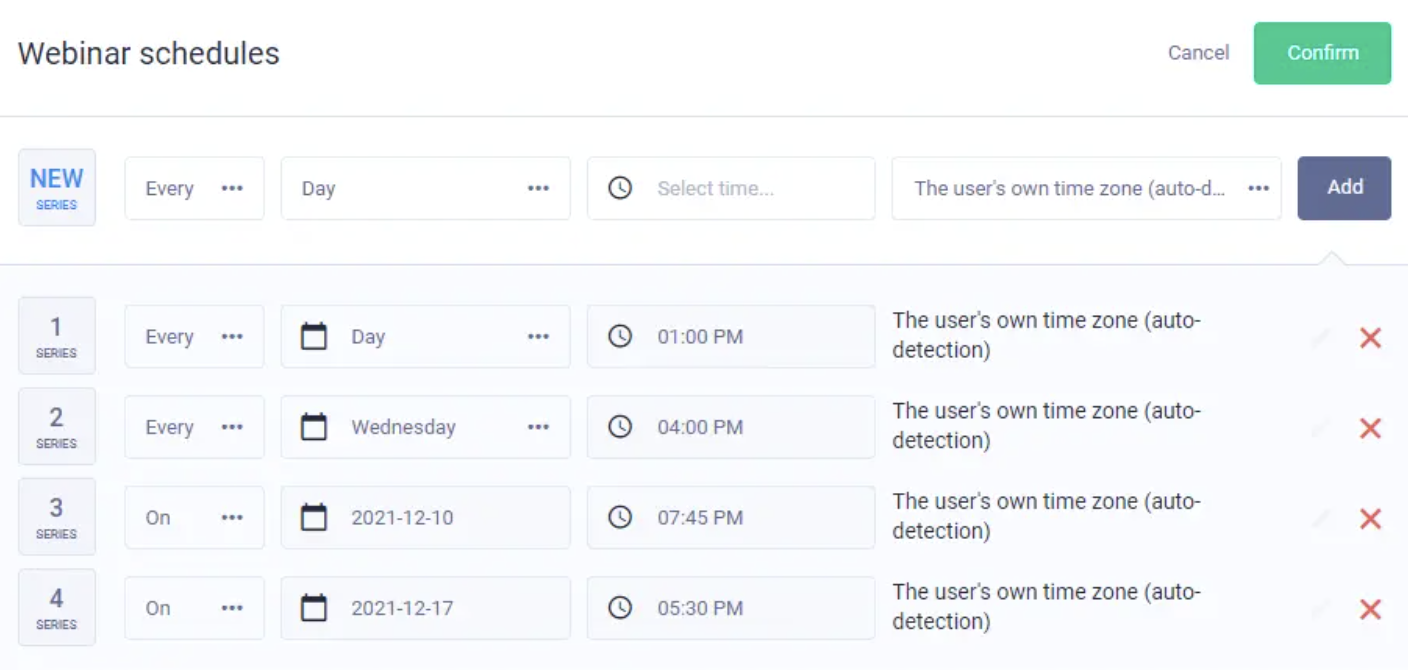1408x670 pixels.
Task: Click the Confirm button
Action: 1322,53
